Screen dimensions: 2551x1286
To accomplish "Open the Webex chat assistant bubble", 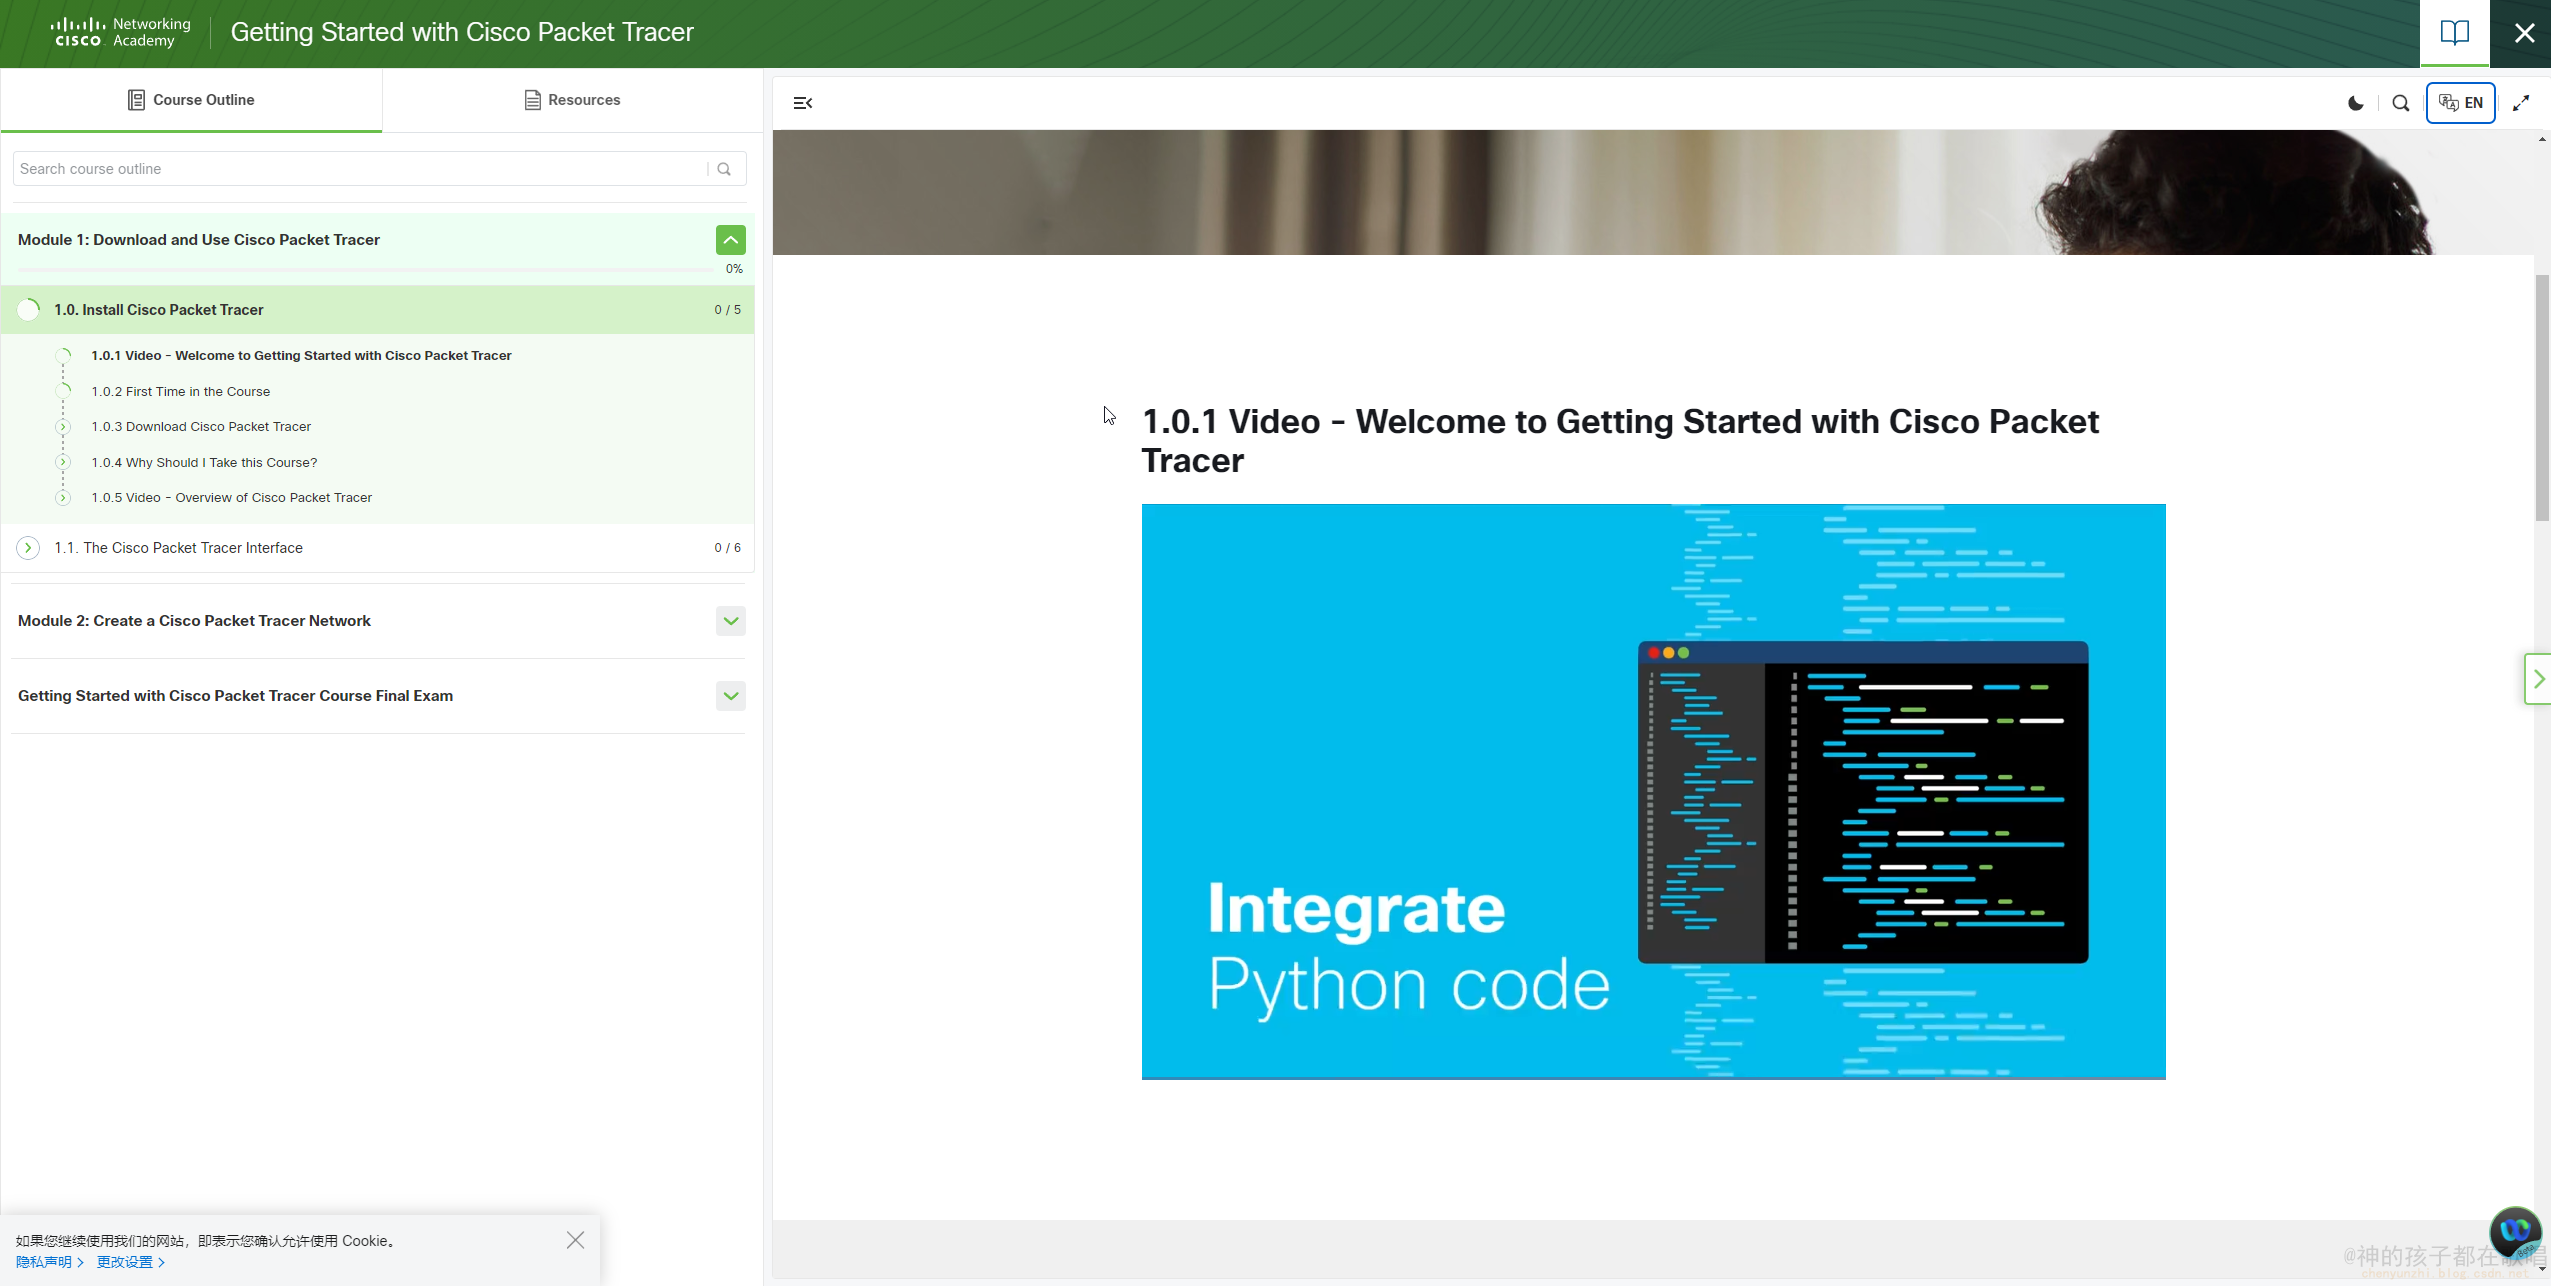I will click(2514, 1231).
